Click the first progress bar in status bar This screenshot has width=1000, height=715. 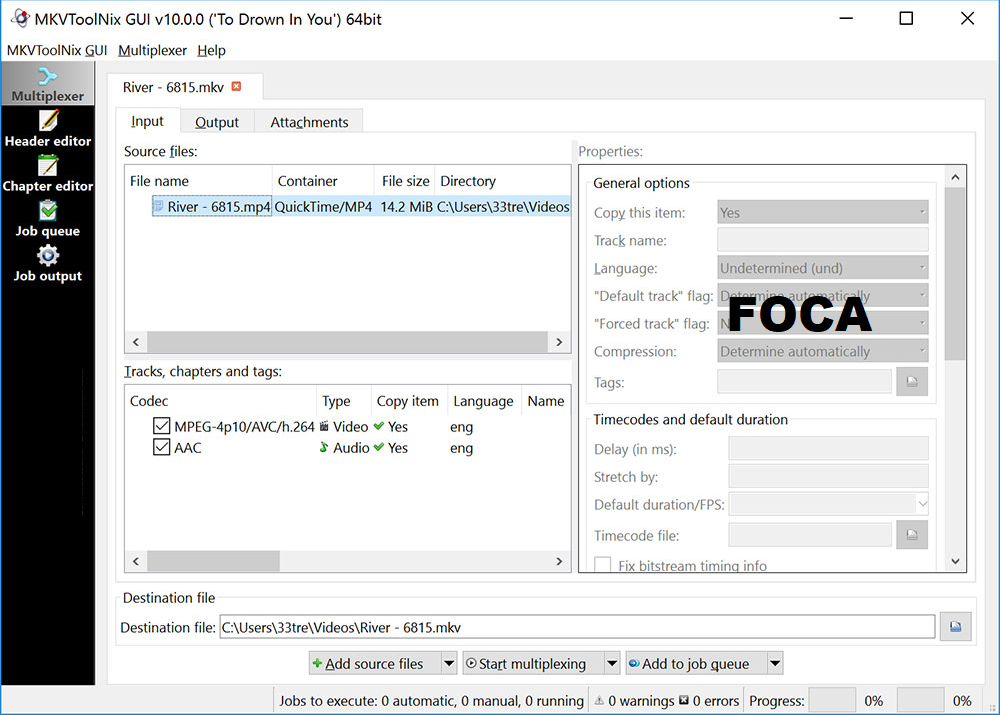(832, 700)
